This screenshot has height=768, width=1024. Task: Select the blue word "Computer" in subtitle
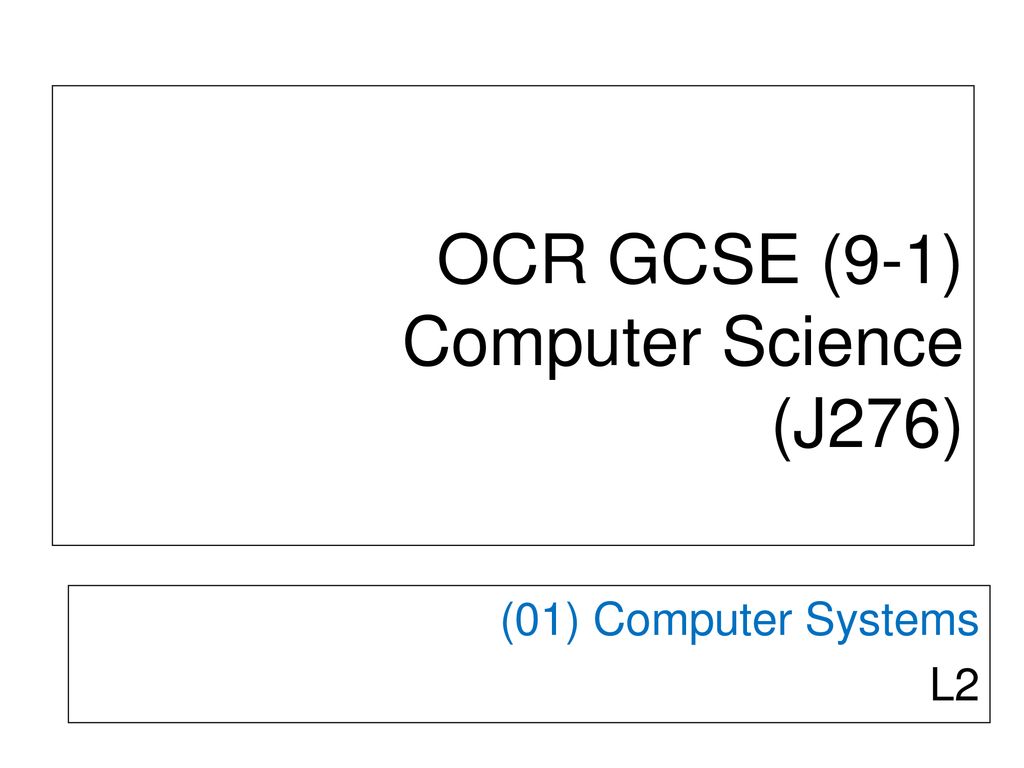pos(694,621)
